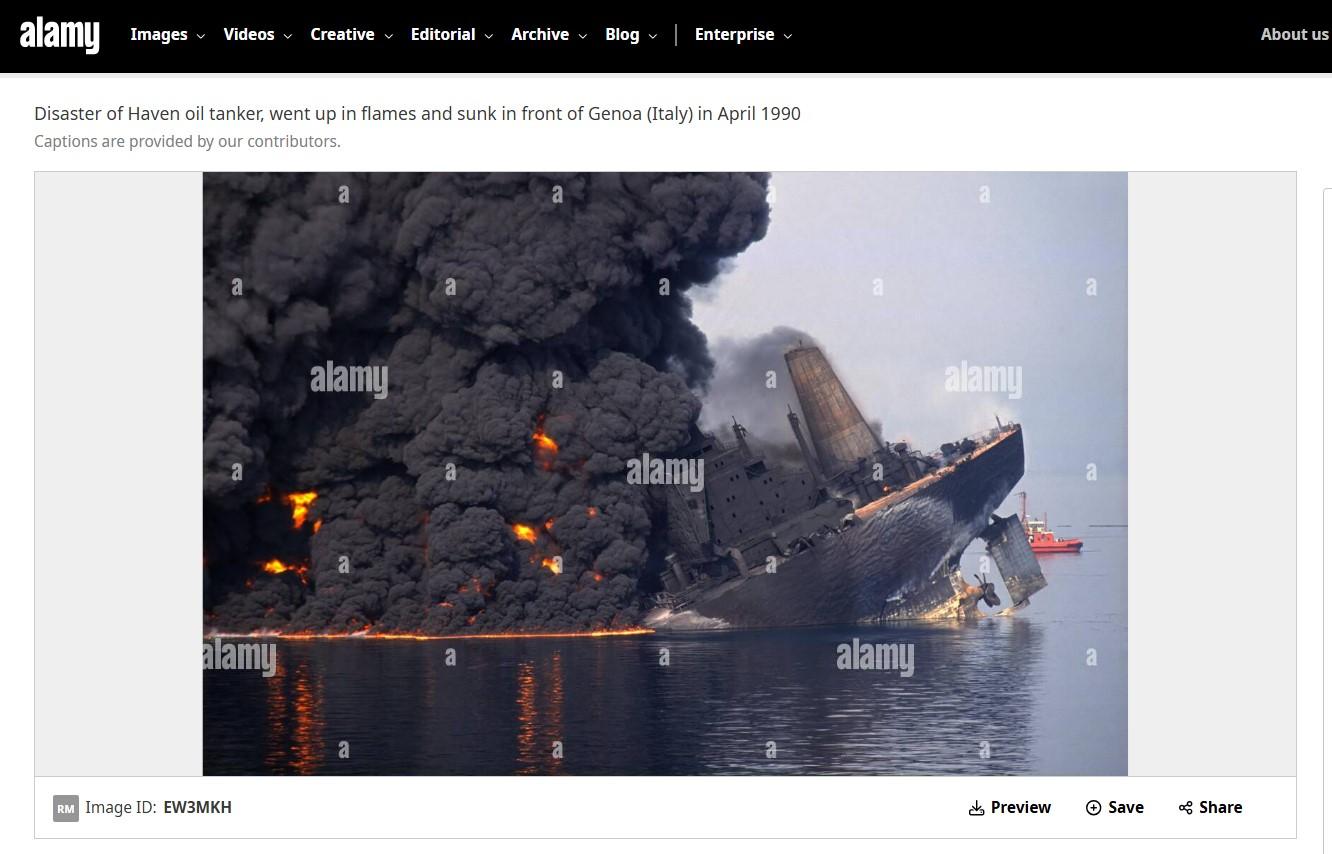The width and height of the screenshot is (1332, 854).
Task: Expand the Blog menu chevron
Action: tap(653, 36)
